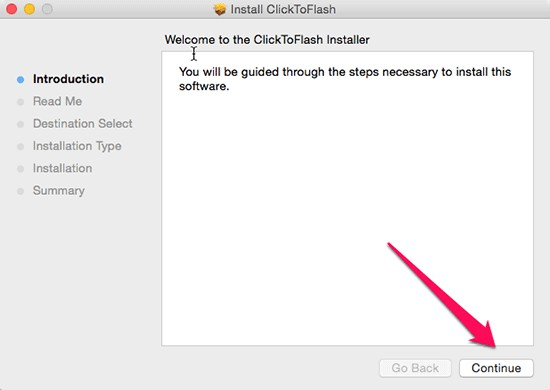Select the Installation Type step
The width and height of the screenshot is (550, 390).
pos(77,146)
